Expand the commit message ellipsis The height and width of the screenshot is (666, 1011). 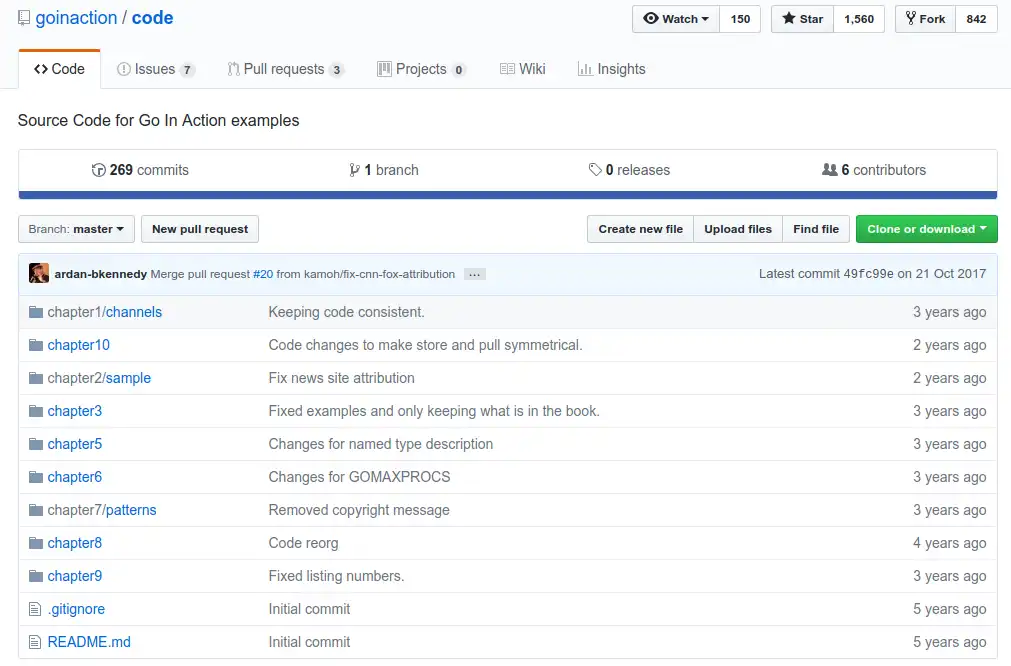[475, 274]
